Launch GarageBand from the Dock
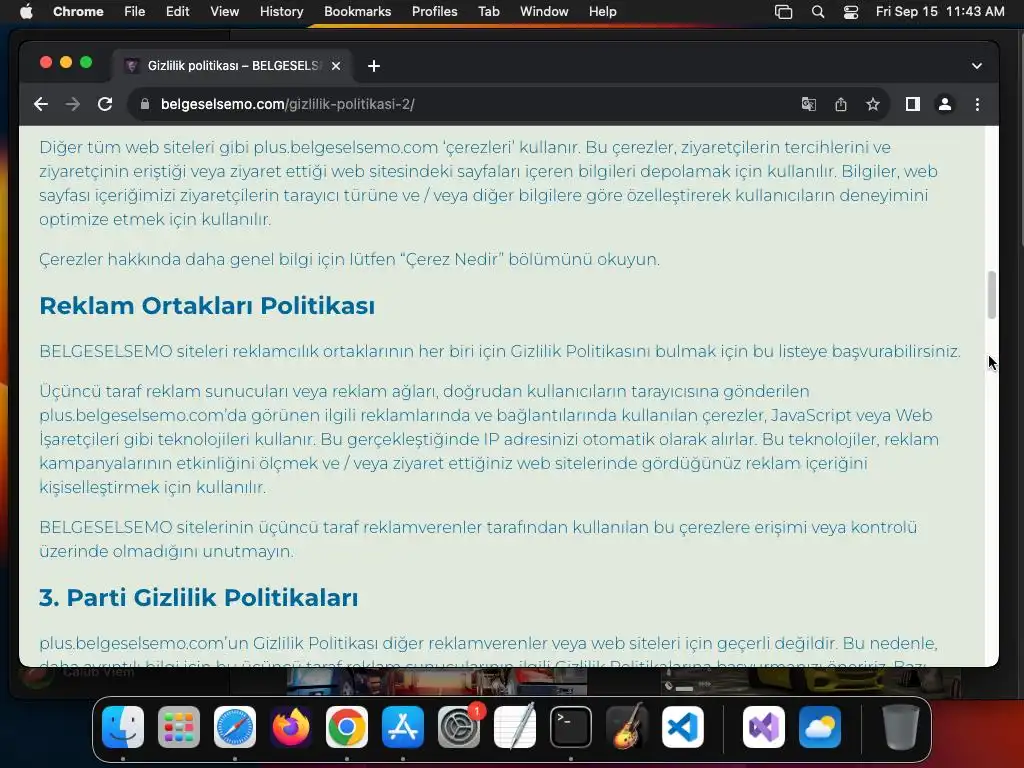This screenshot has width=1024, height=768. pyautogui.click(x=627, y=727)
